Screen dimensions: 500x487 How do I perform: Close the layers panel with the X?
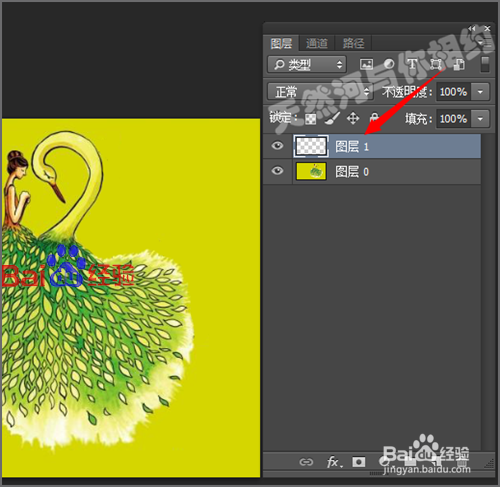(487, 29)
